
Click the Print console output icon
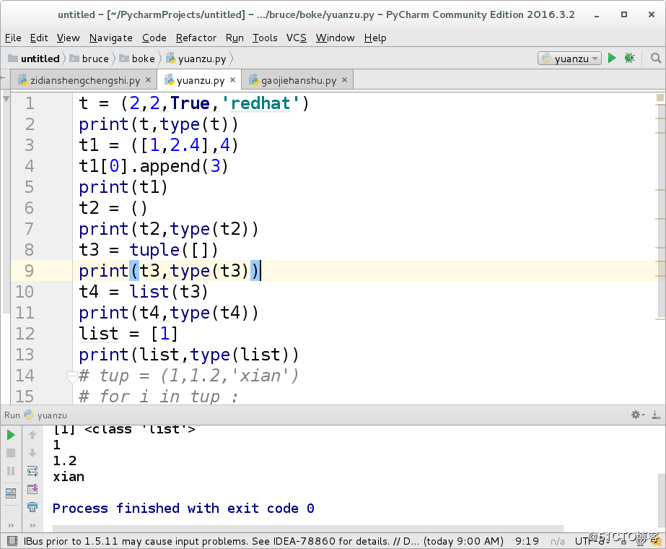(x=32, y=507)
